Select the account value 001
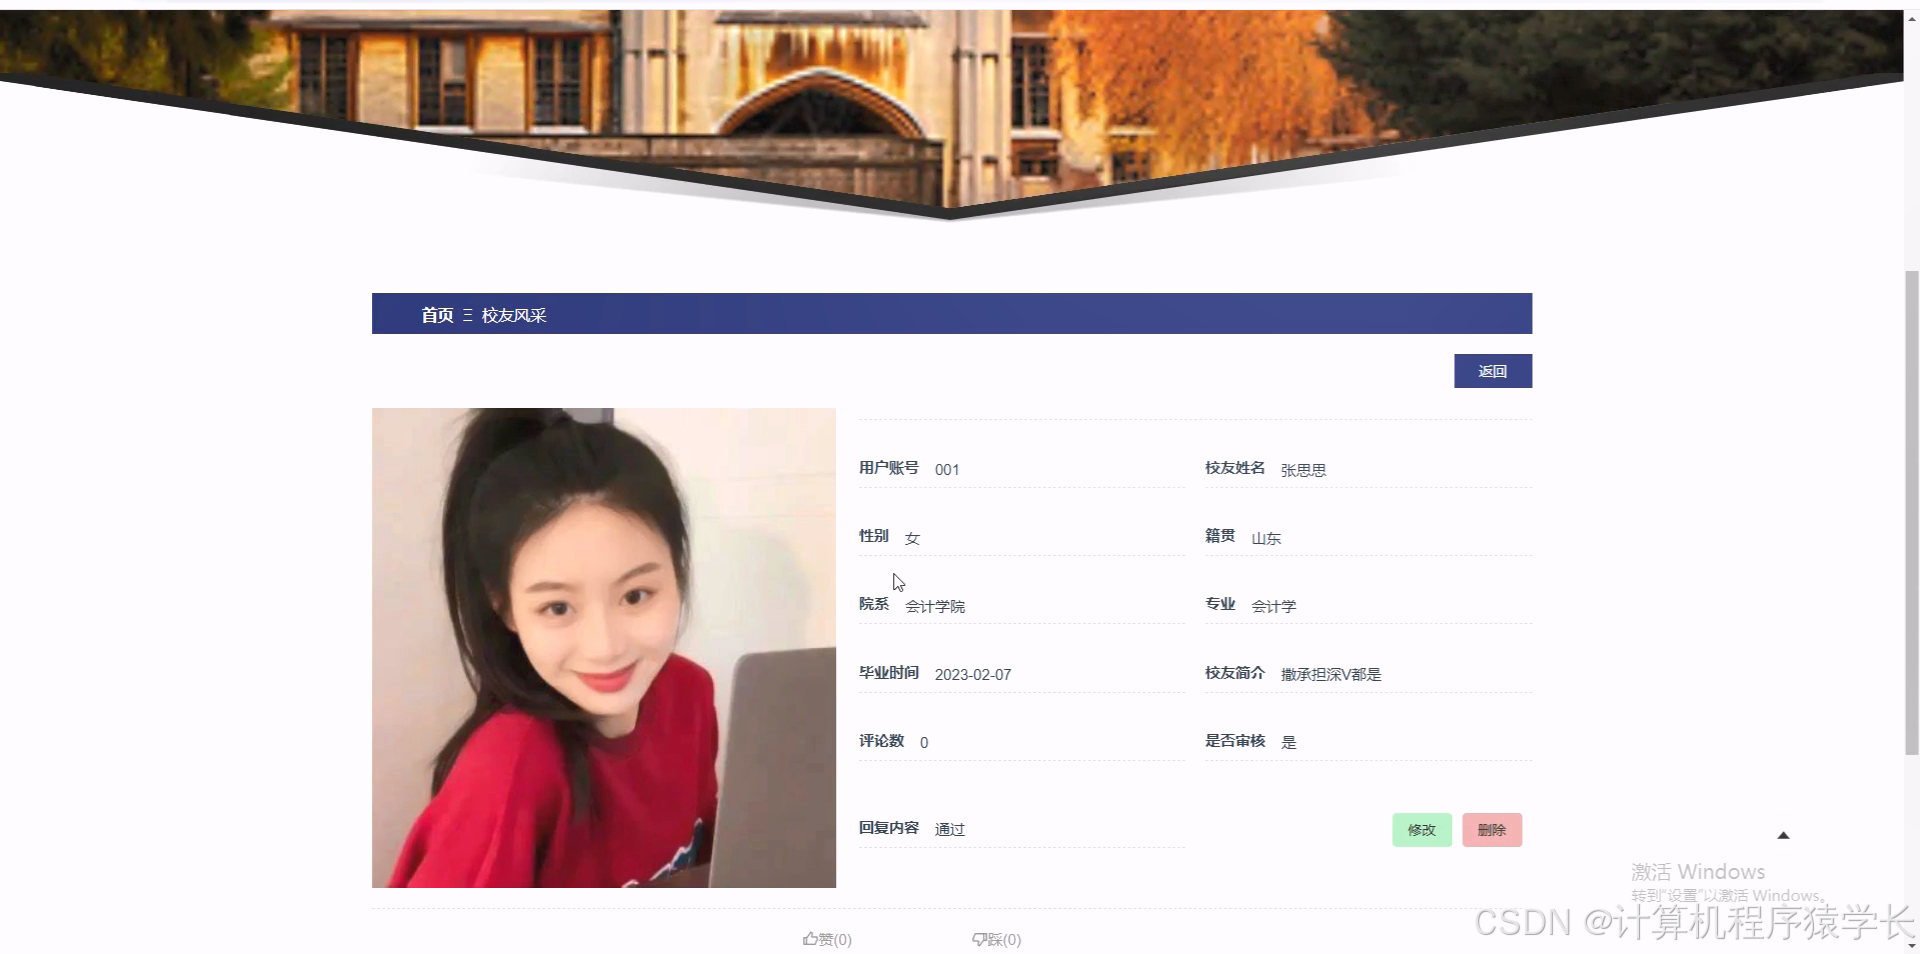This screenshot has width=1920, height=954. click(947, 470)
